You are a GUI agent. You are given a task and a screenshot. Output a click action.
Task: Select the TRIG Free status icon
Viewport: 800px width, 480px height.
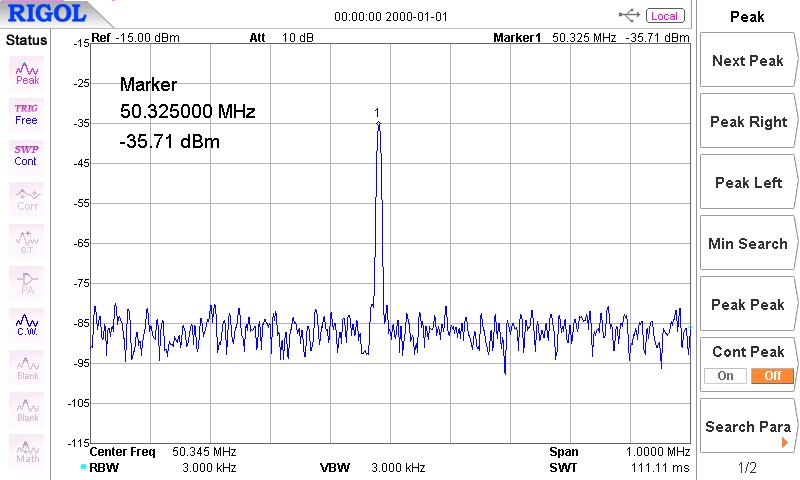coord(27,113)
